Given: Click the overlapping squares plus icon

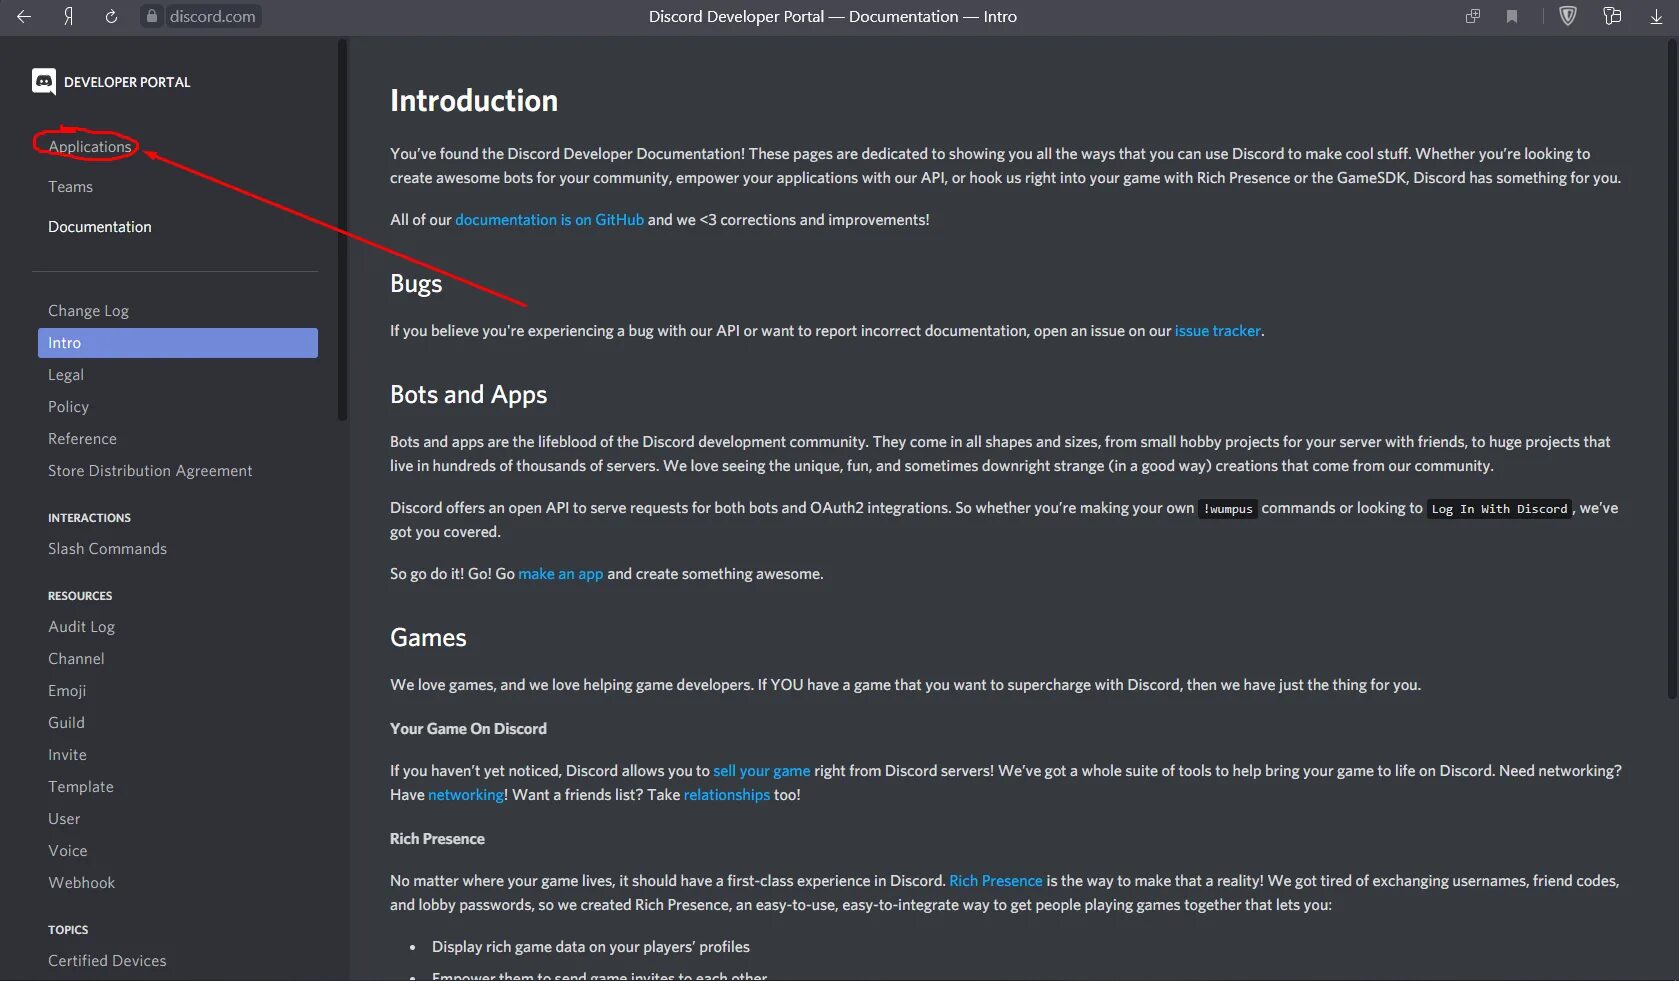Looking at the screenshot, I should (1473, 16).
